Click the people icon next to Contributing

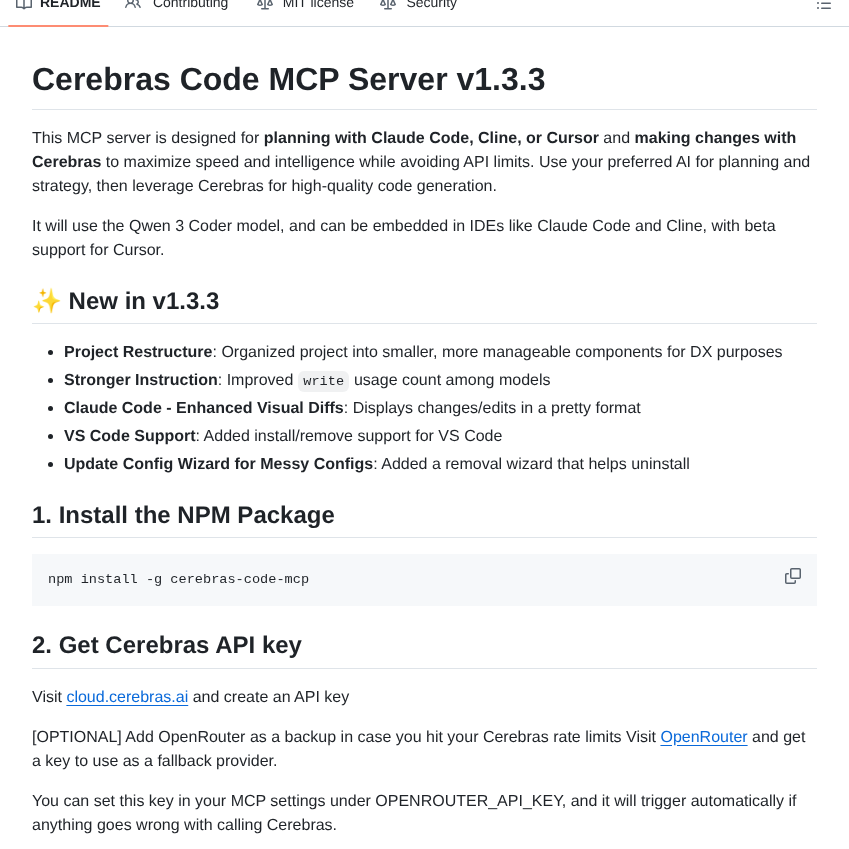pyautogui.click(x=133, y=4)
